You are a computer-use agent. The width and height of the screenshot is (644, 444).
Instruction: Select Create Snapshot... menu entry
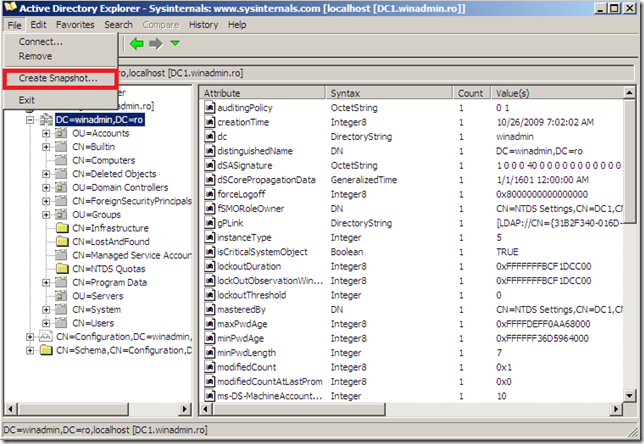click(60, 79)
